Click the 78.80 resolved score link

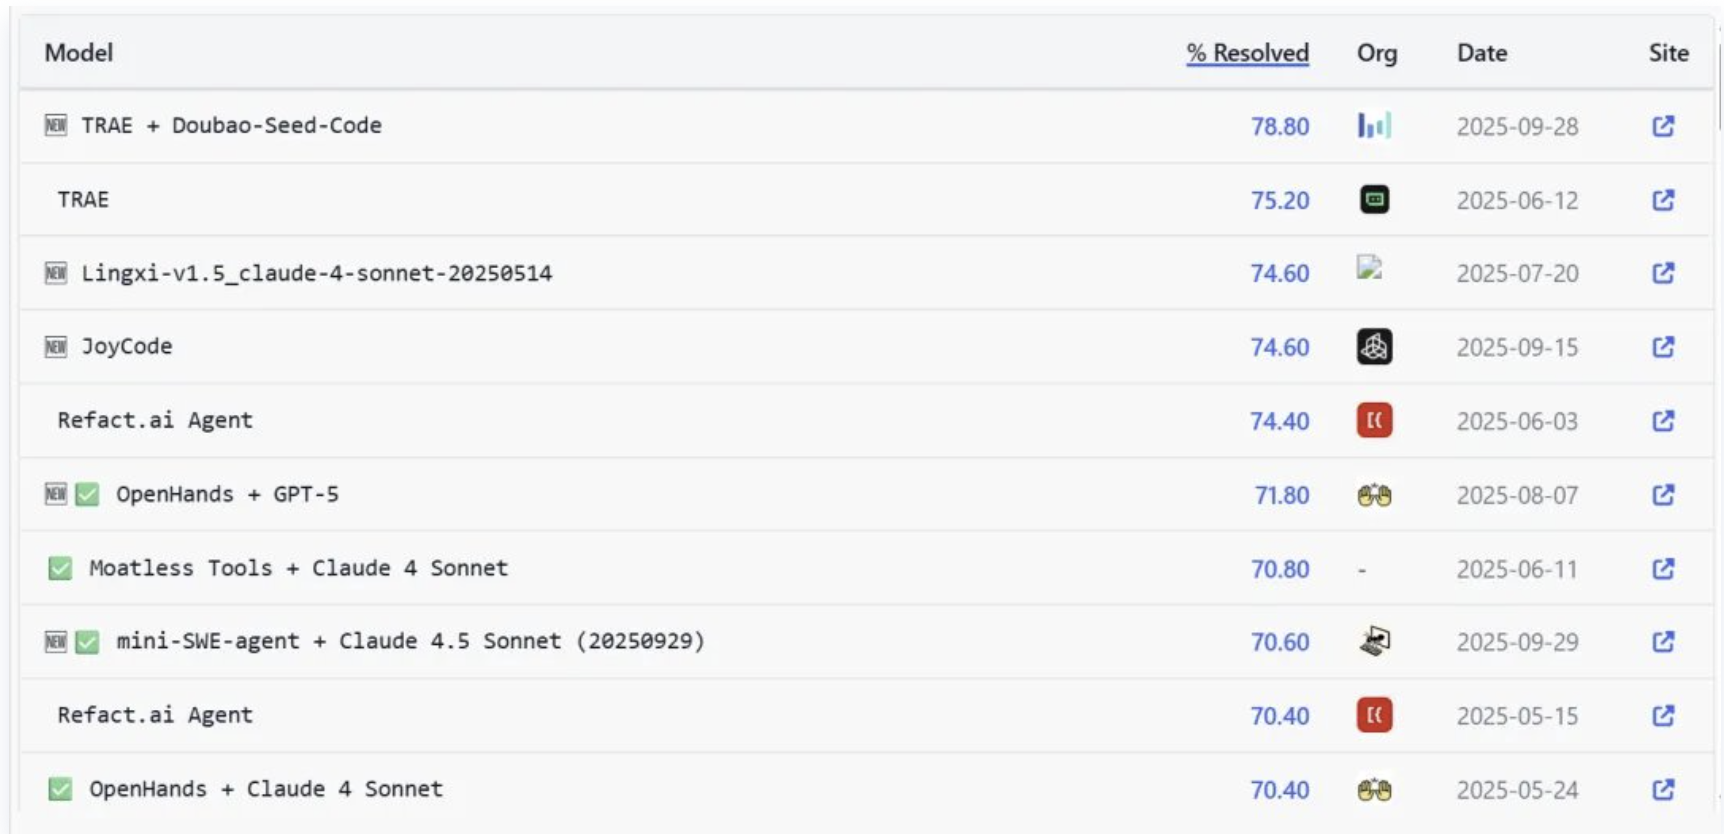coord(1279,127)
